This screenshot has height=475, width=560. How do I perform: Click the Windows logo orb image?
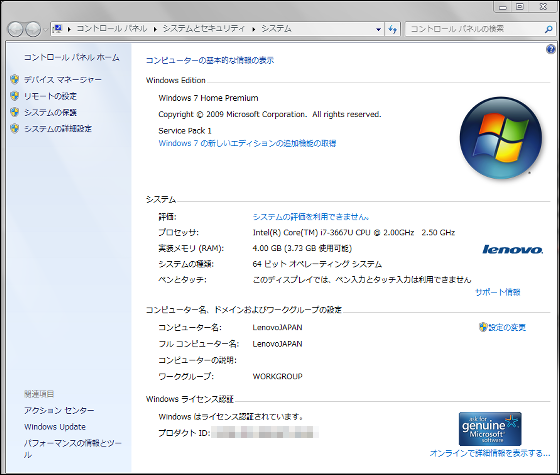tap(501, 138)
